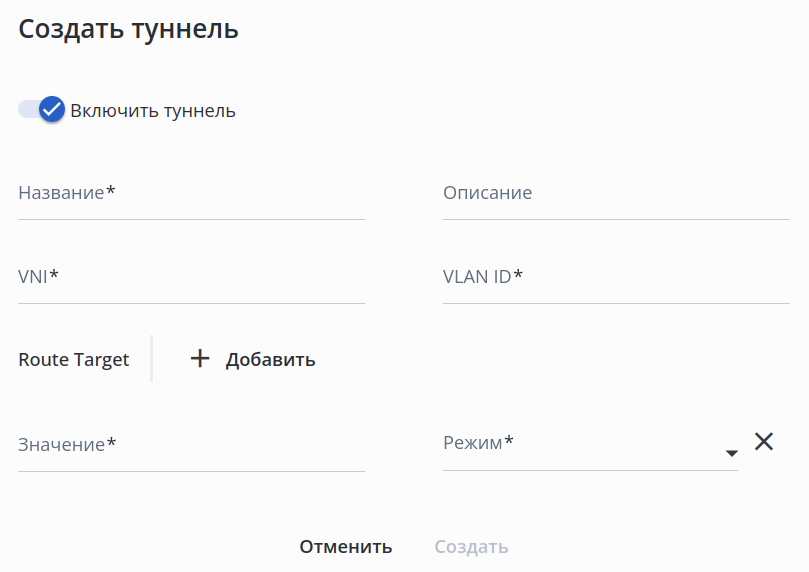Toggle the "Включить туннель" switch

(42, 110)
